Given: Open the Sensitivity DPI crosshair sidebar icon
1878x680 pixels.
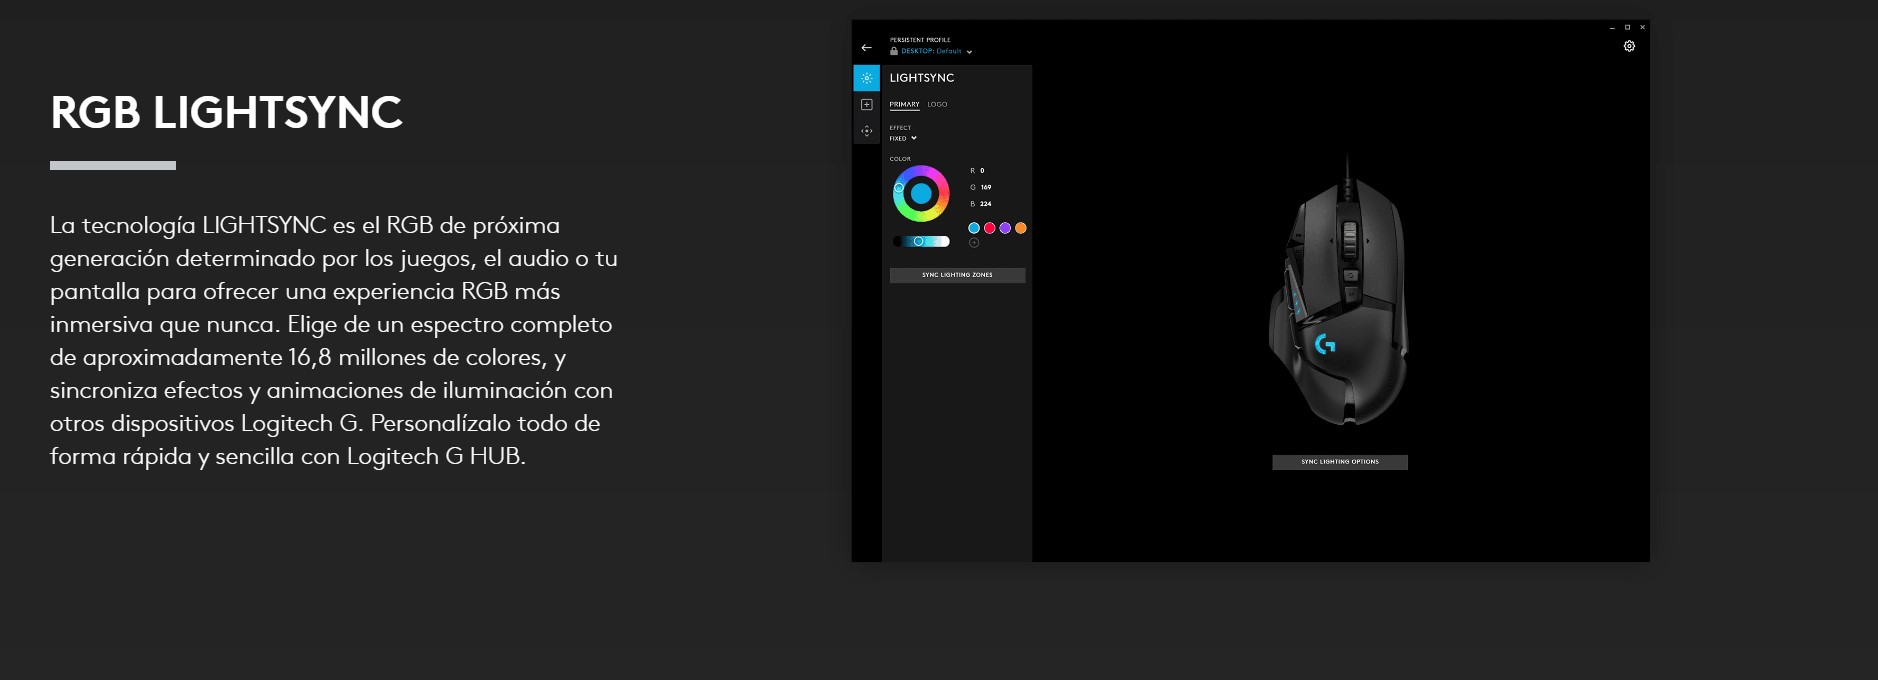Looking at the screenshot, I should point(866,131).
